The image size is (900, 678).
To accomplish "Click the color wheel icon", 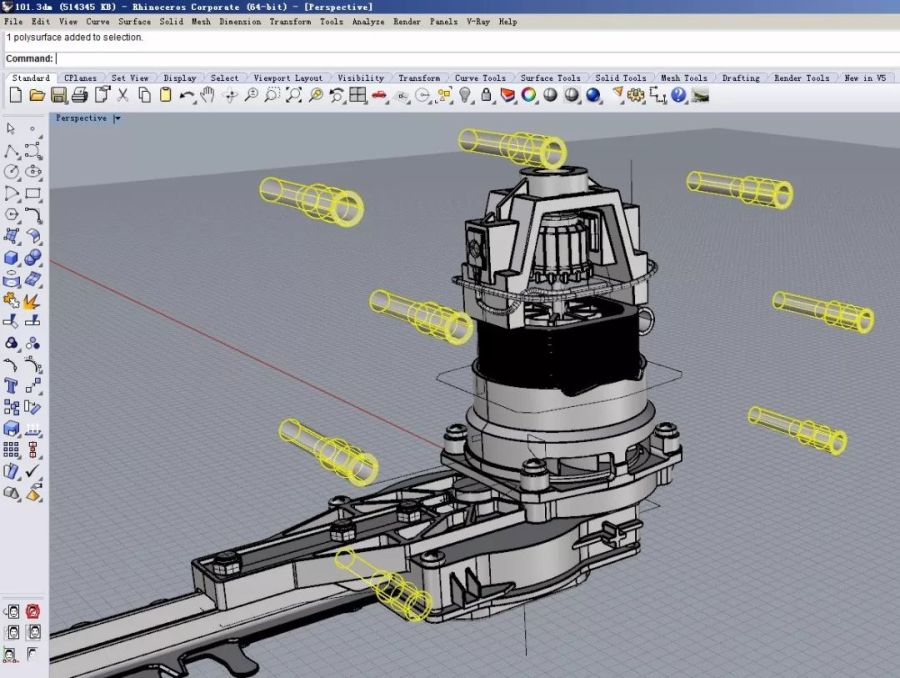I will [x=529, y=95].
